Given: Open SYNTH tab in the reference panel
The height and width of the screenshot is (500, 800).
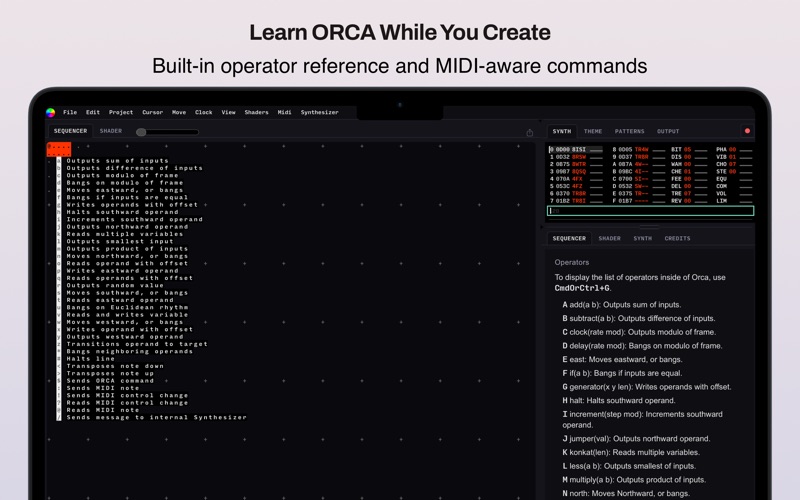Looking at the screenshot, I should point(643,238).
